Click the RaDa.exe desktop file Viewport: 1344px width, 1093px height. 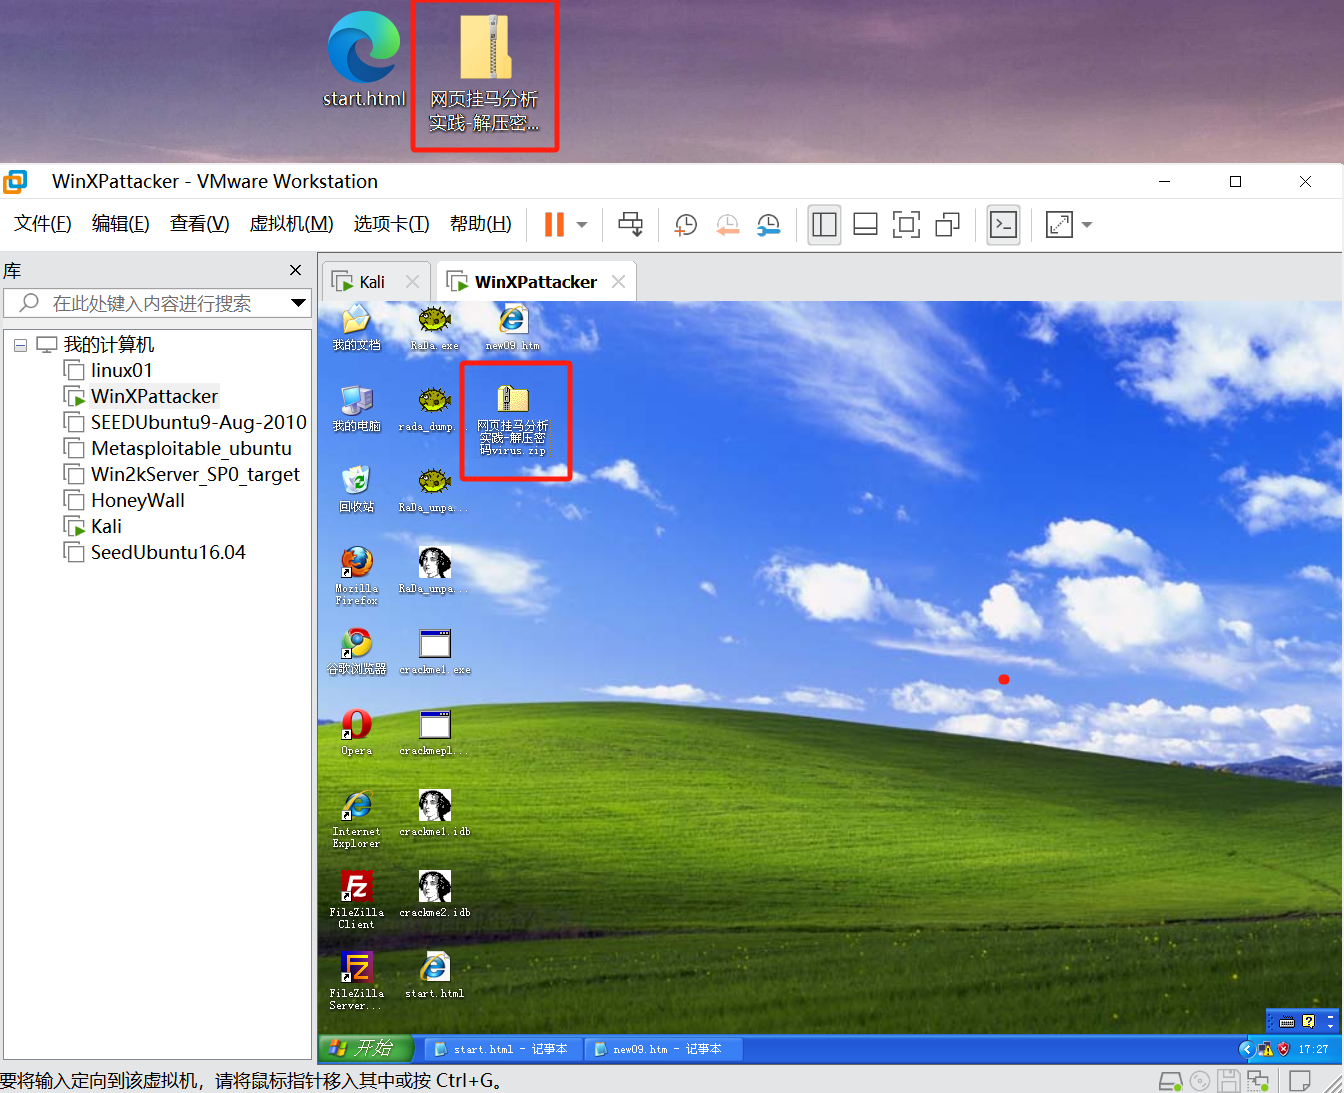click(434, 328)
